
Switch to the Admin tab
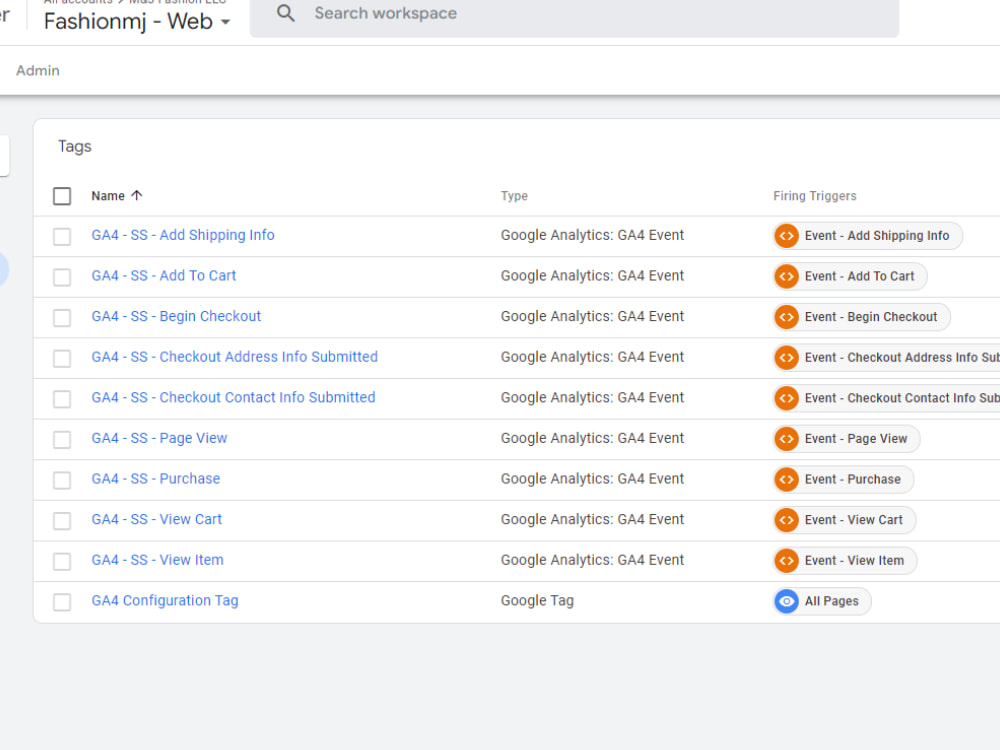pyautogui.click(x=37, y=70)
